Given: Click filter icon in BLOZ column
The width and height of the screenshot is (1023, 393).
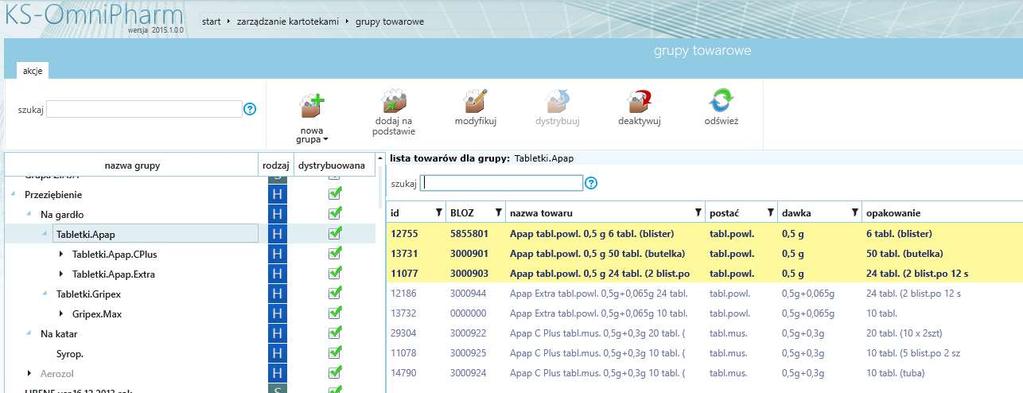Looking at the screenshot, I should click(x=498, y=212).
